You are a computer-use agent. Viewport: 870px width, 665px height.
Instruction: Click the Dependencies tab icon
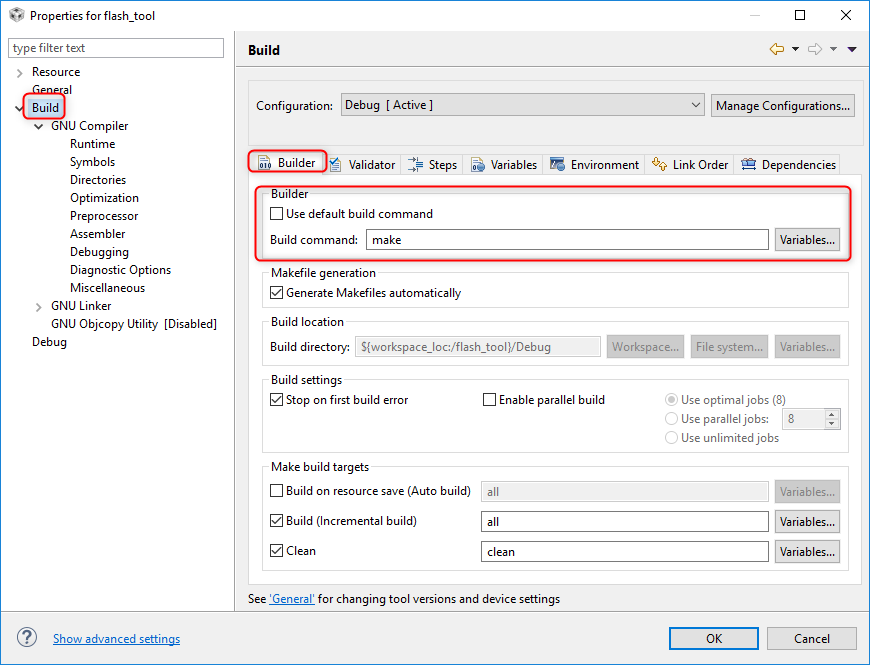(748, 164)
